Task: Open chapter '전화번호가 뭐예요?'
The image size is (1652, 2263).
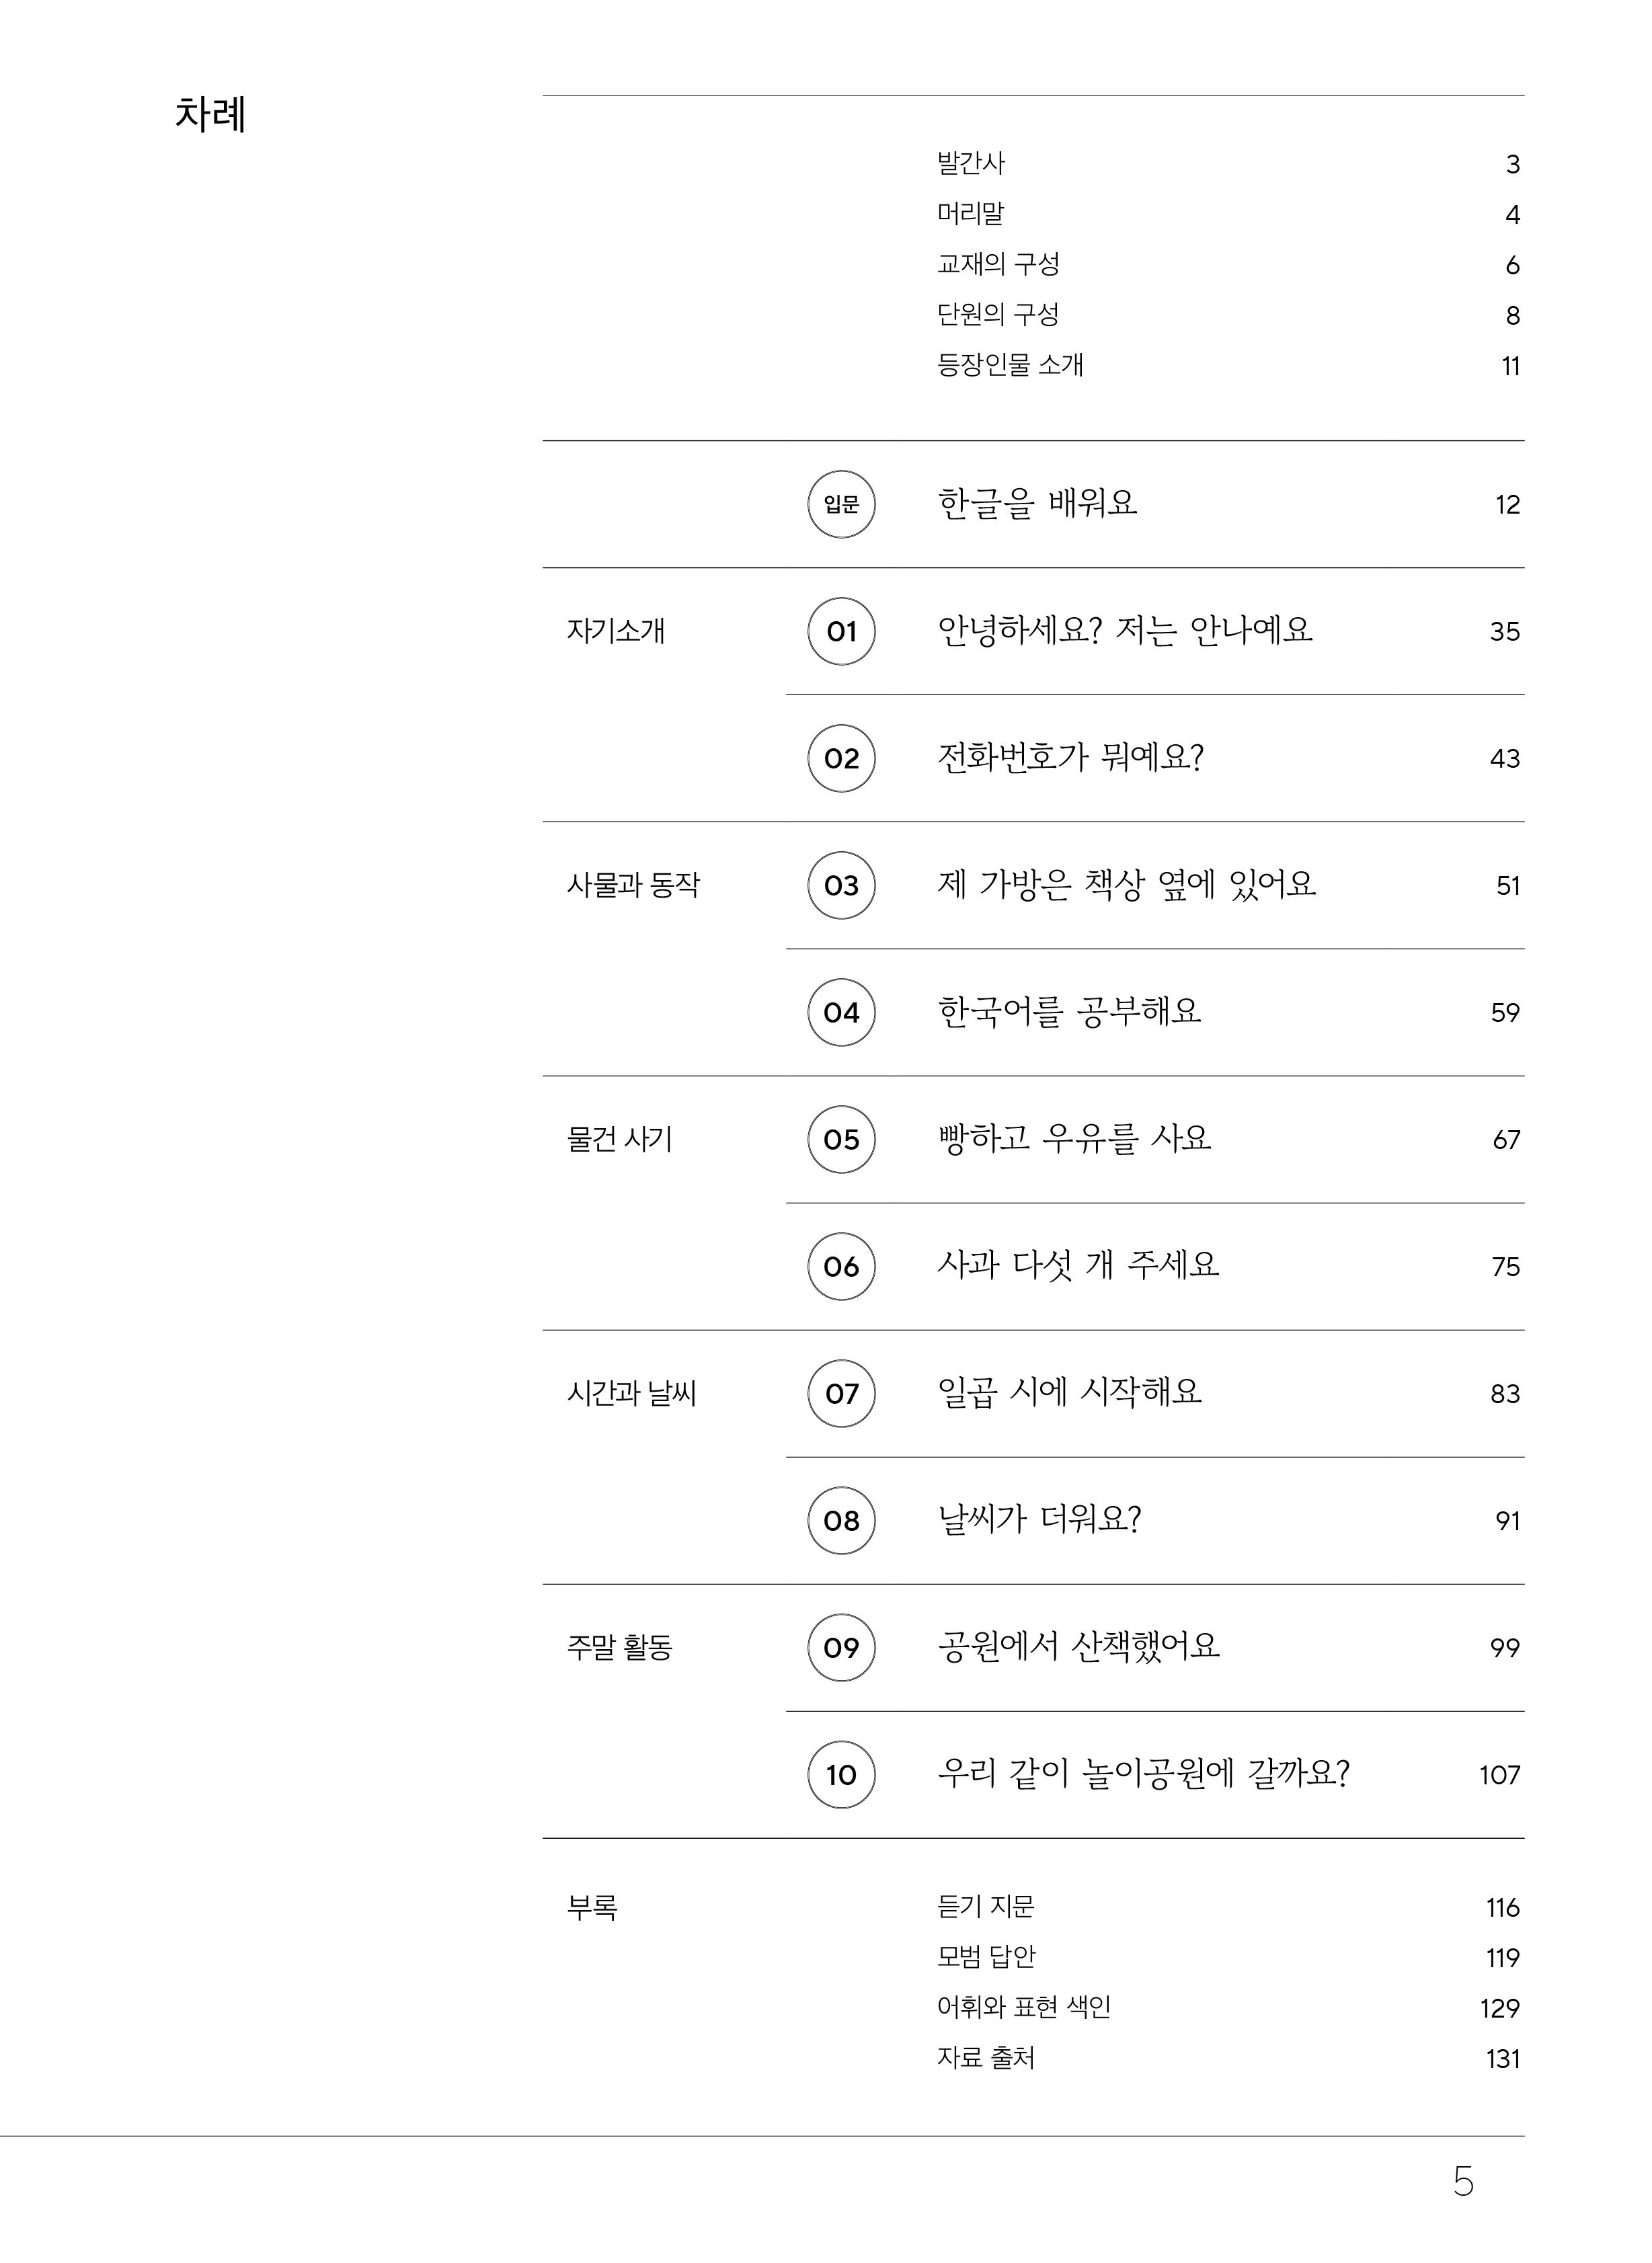Action: tap(1070, 757)
